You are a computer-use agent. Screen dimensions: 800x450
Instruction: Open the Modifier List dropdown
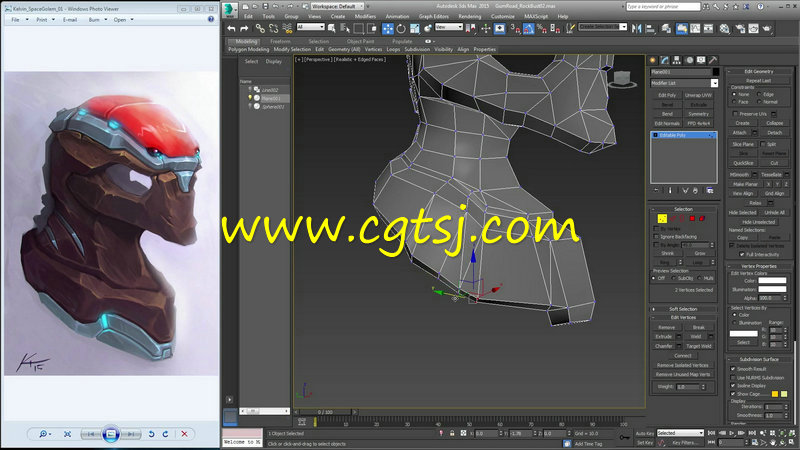pos(684,83)
